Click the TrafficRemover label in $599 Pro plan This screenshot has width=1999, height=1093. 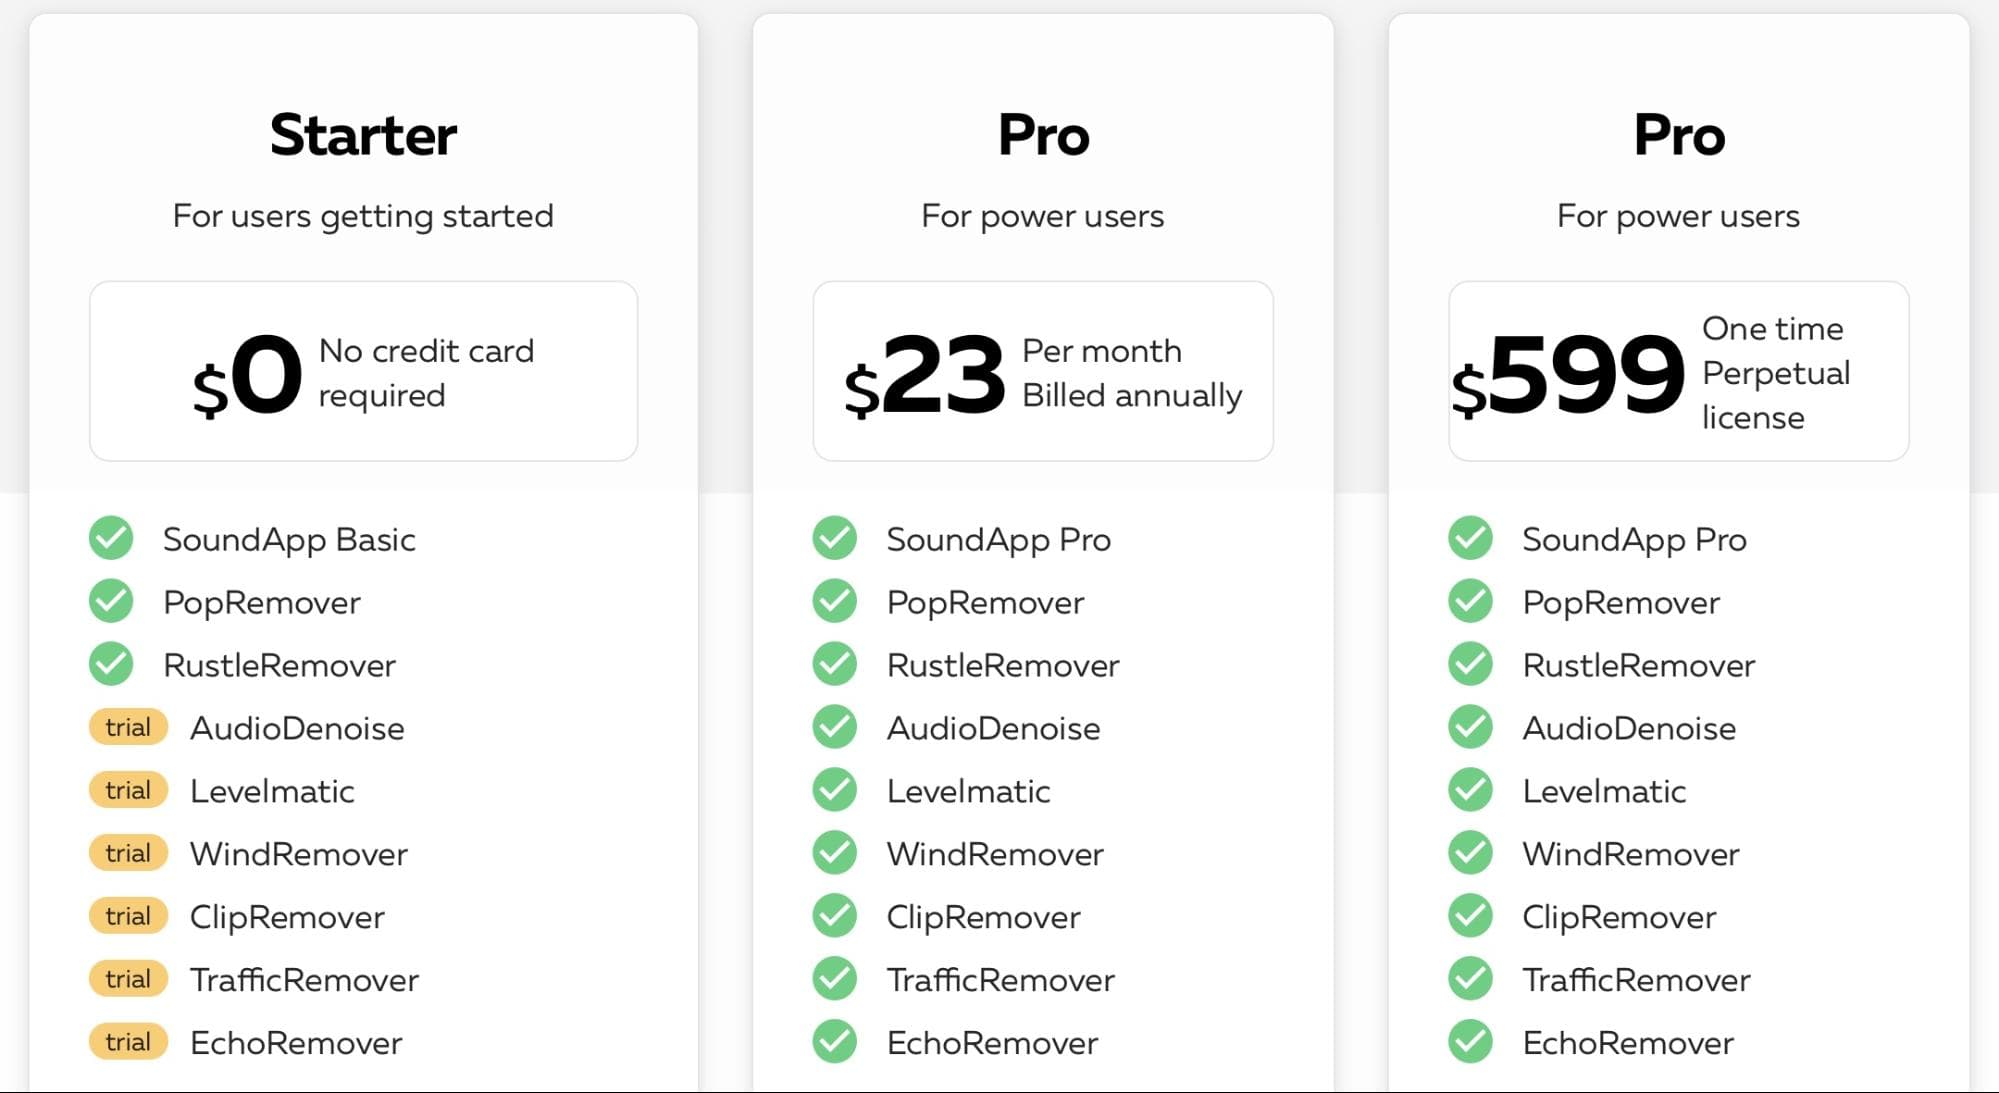[x=1636, y=980]
